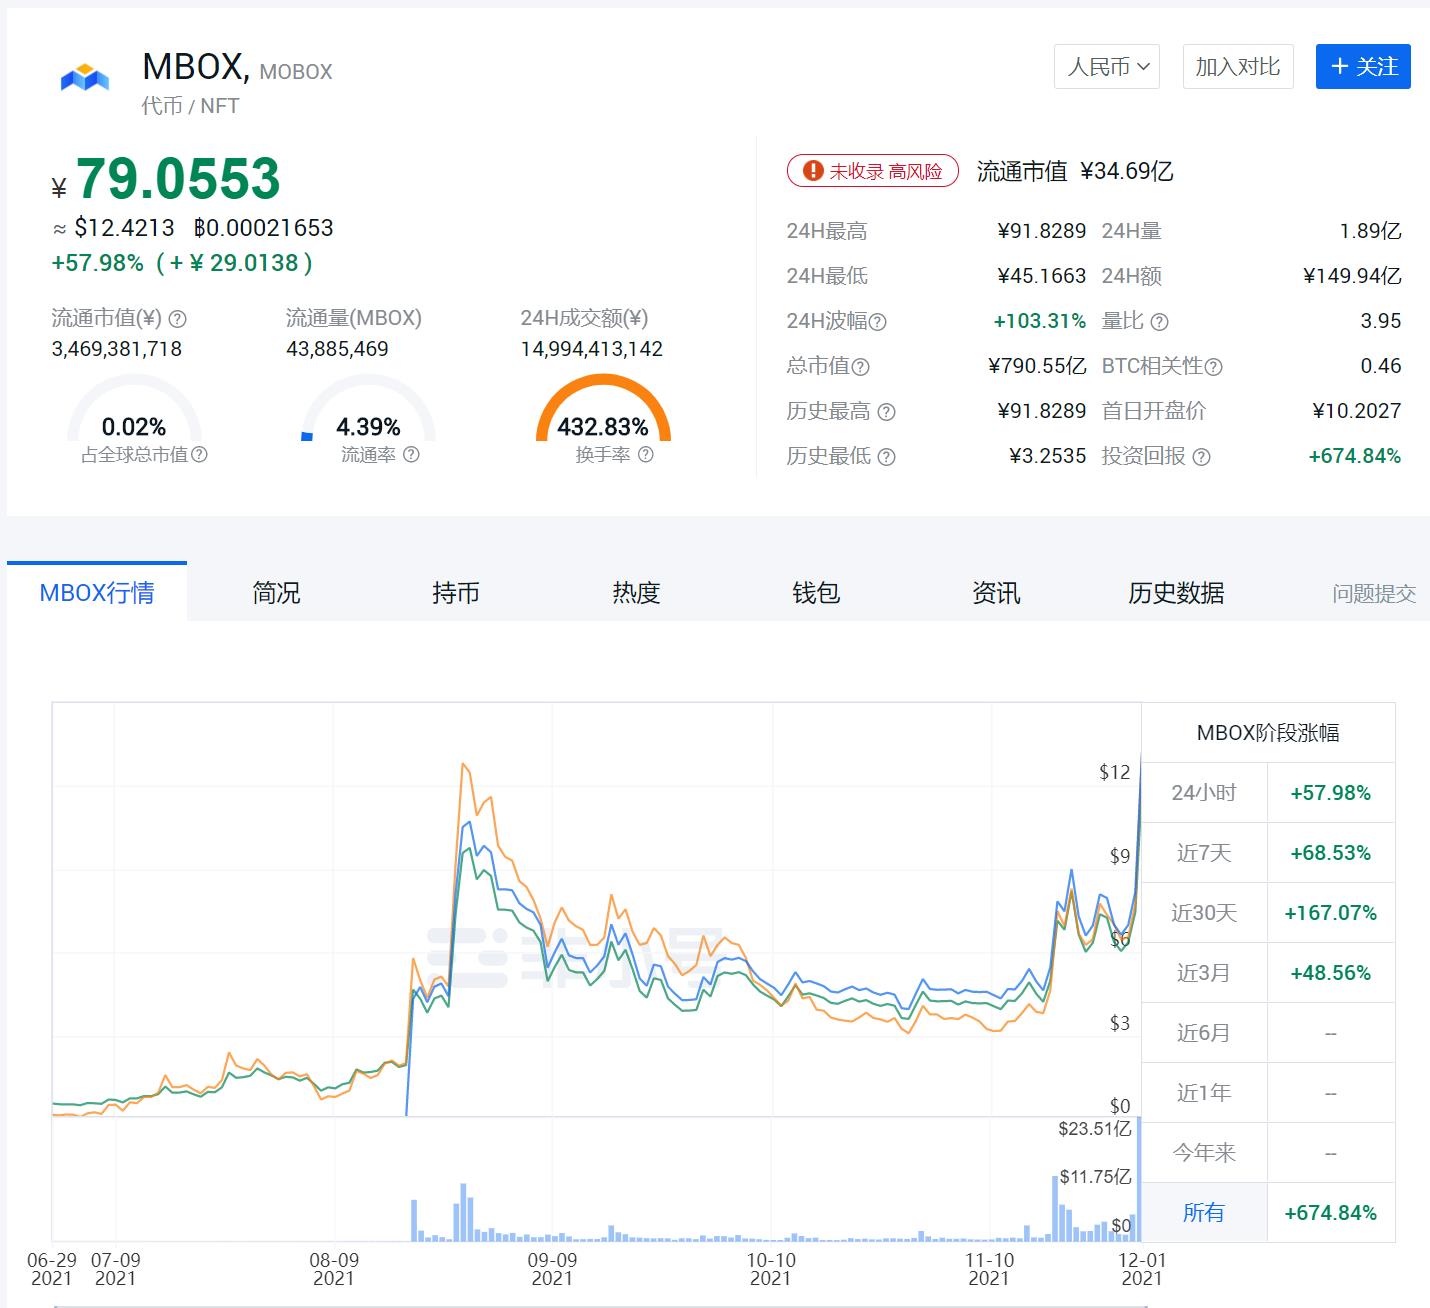Image resolution: width=1430 pixels, height=1308 pixels.
Task: Click the 09-09 2021 date axis label
Action: coord(552,1270)
